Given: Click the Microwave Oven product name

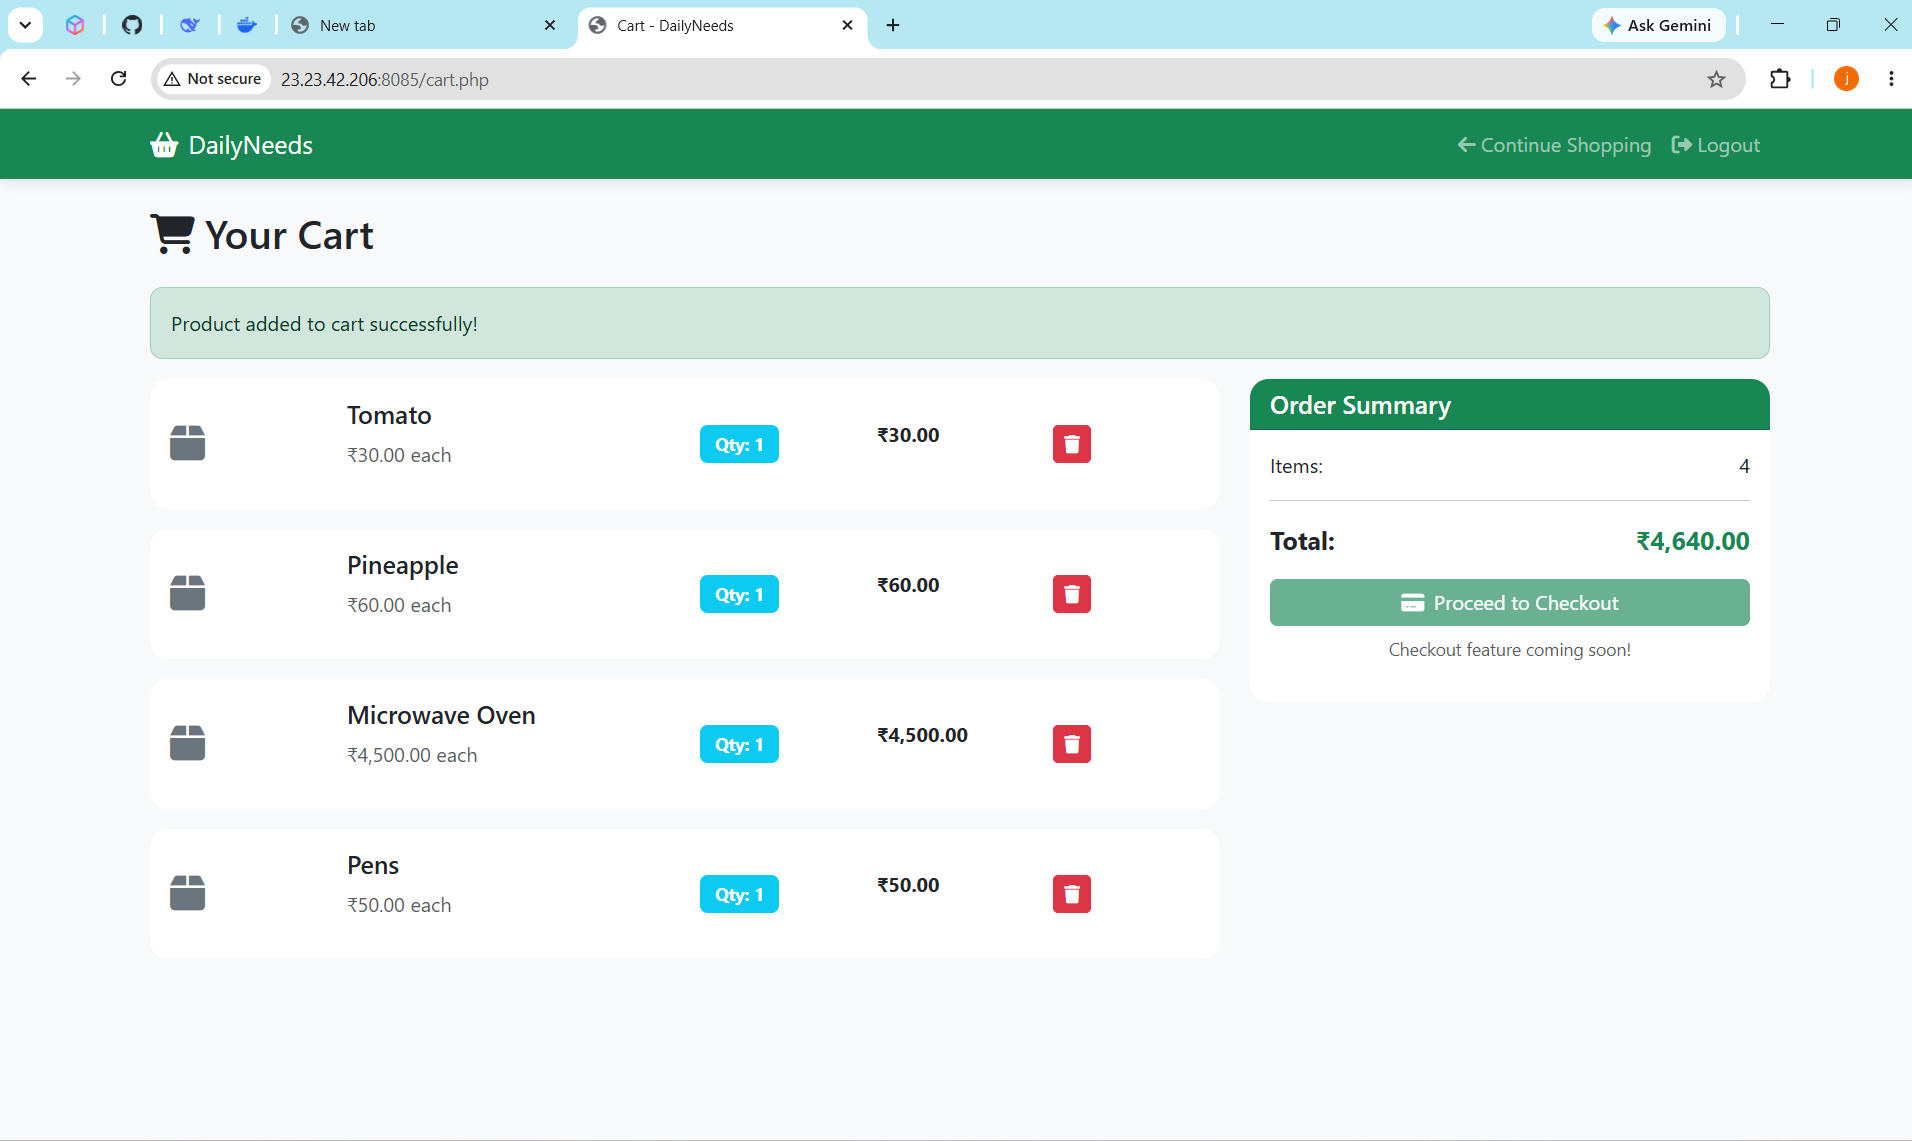Looking at the screenshot, I should click(441, 715).
